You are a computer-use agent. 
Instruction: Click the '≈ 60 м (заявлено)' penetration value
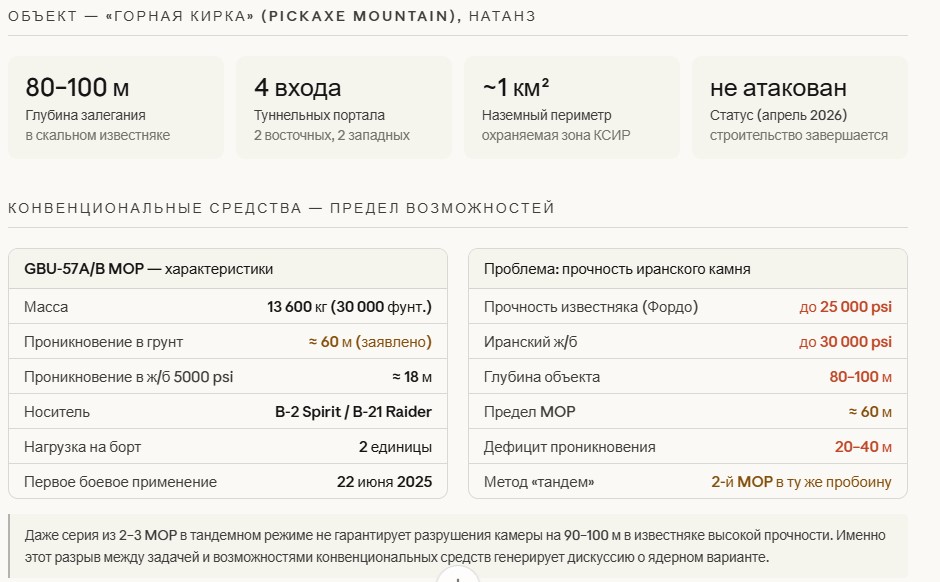(370, 342)
